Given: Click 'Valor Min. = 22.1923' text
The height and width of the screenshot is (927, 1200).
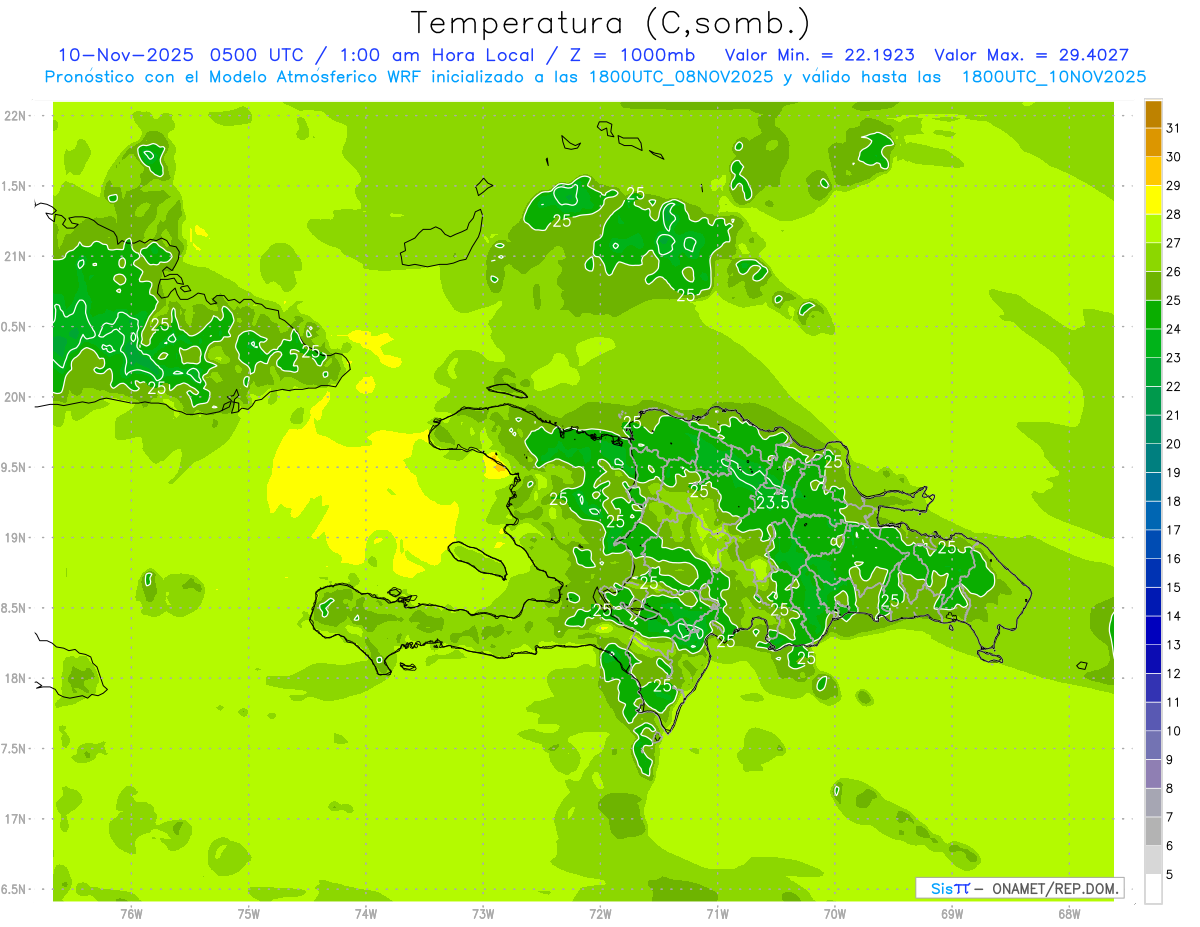Looking at the screenshot, I should [819, 55].
